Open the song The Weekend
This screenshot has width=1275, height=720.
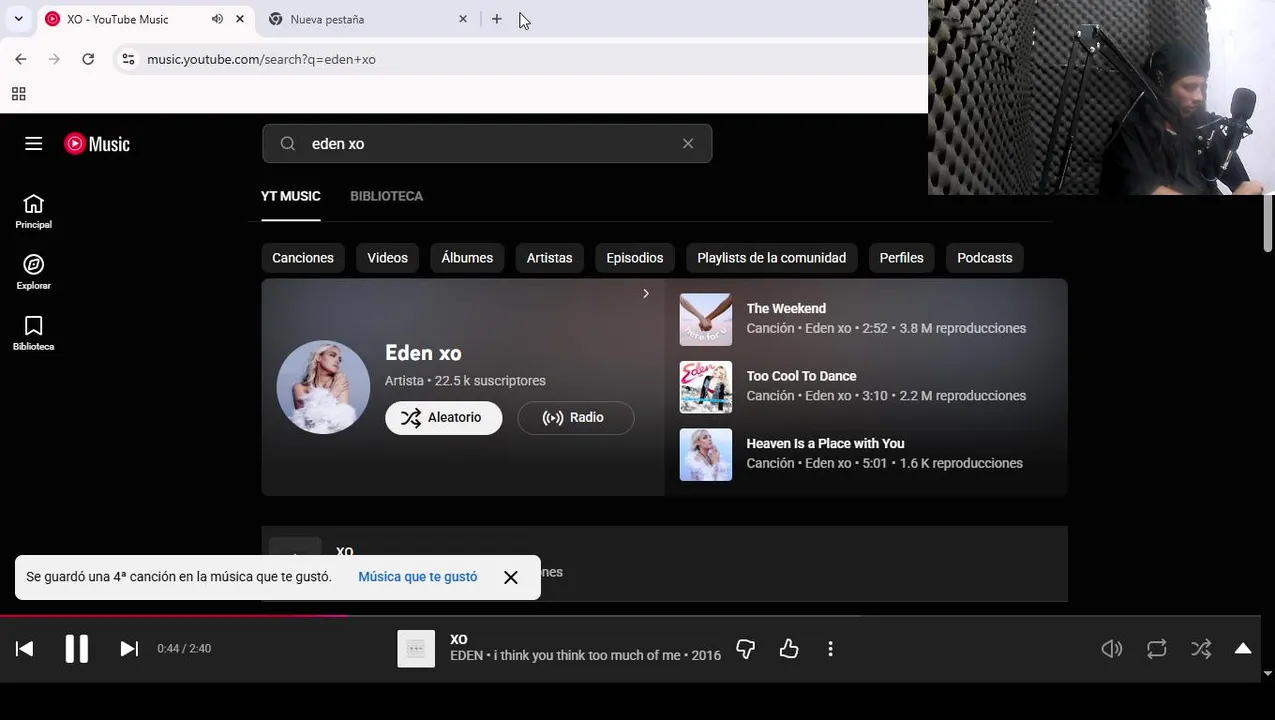(x=786, y=308)
